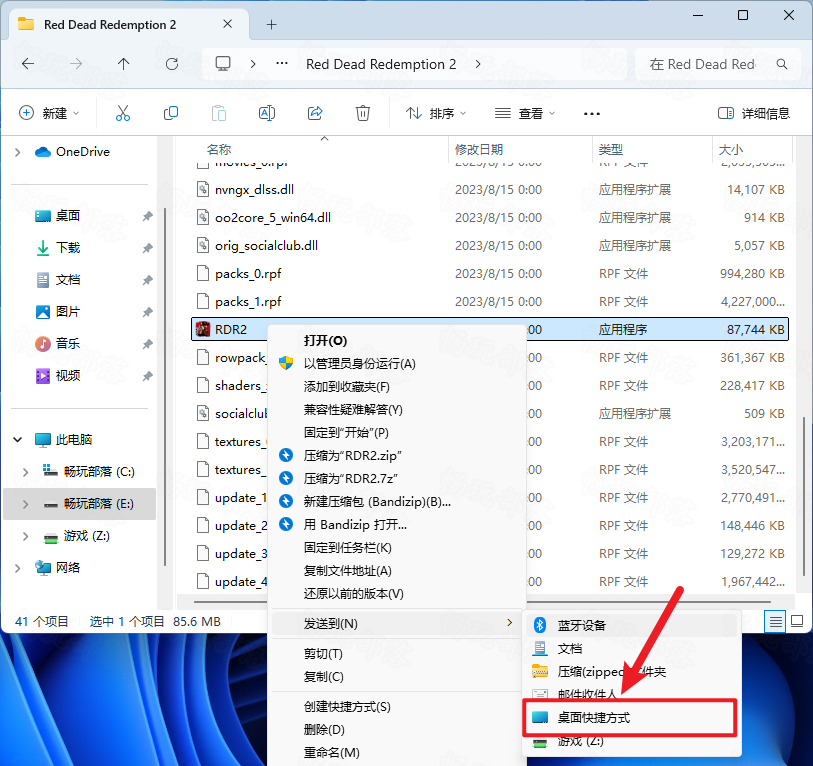Screen dimensions: 813x766
Task: Open the 发送到(N) submenu
Action: tap(397, 623)
